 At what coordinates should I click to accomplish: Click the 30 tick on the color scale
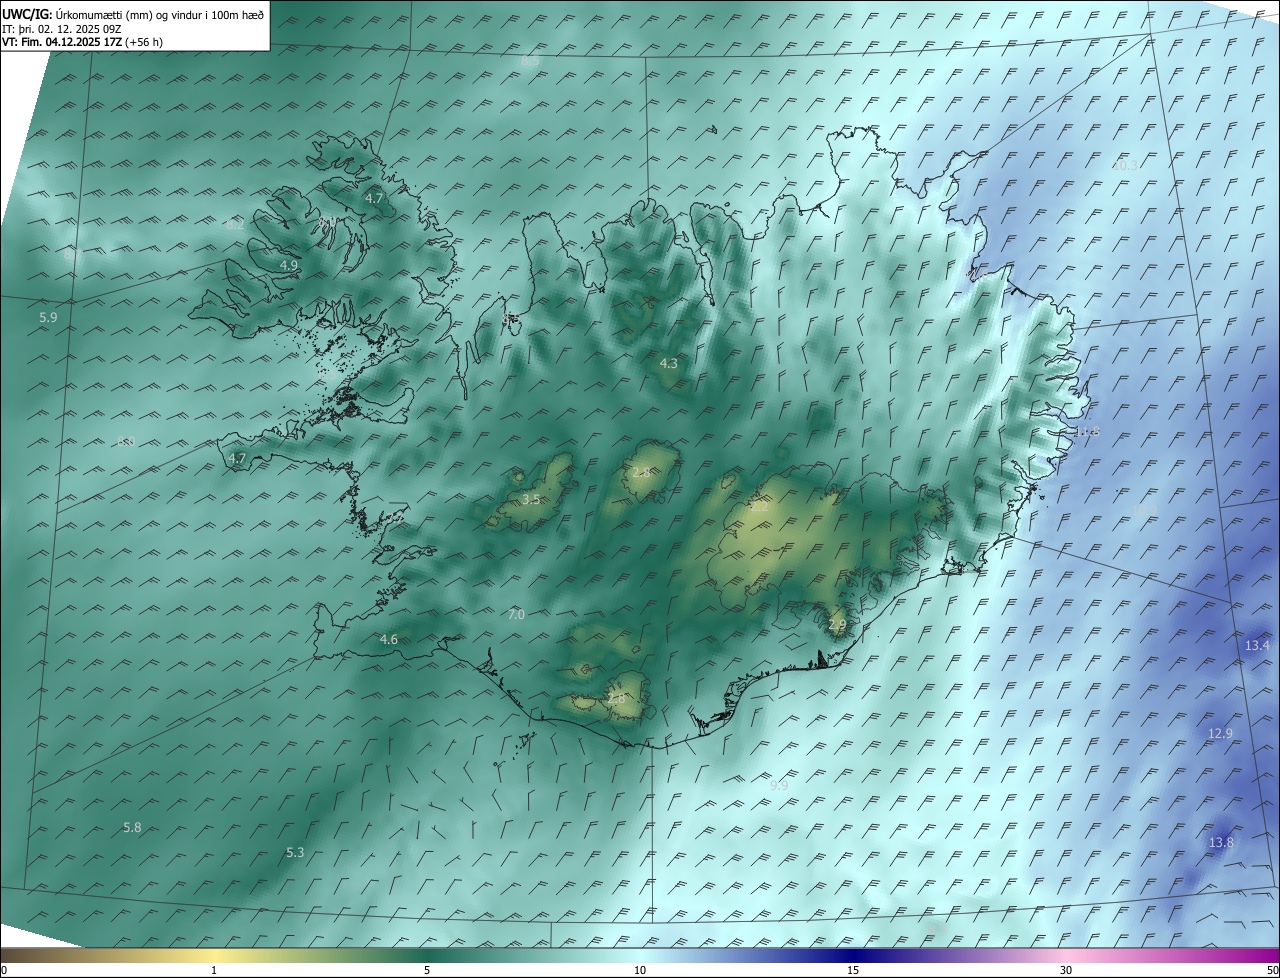click(1066, 971)
